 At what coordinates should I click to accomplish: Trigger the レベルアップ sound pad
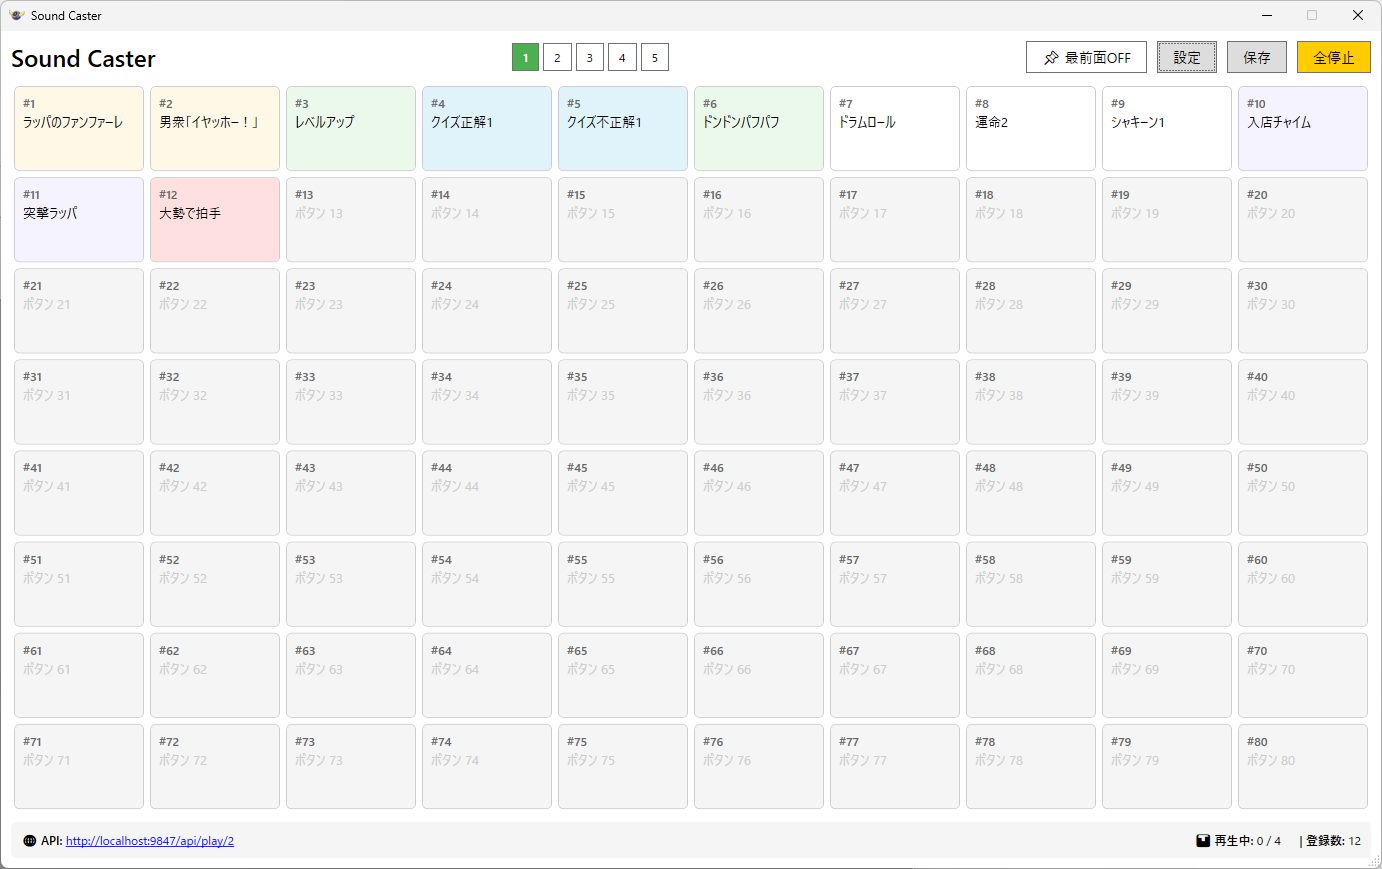click(x=350, y=128)
